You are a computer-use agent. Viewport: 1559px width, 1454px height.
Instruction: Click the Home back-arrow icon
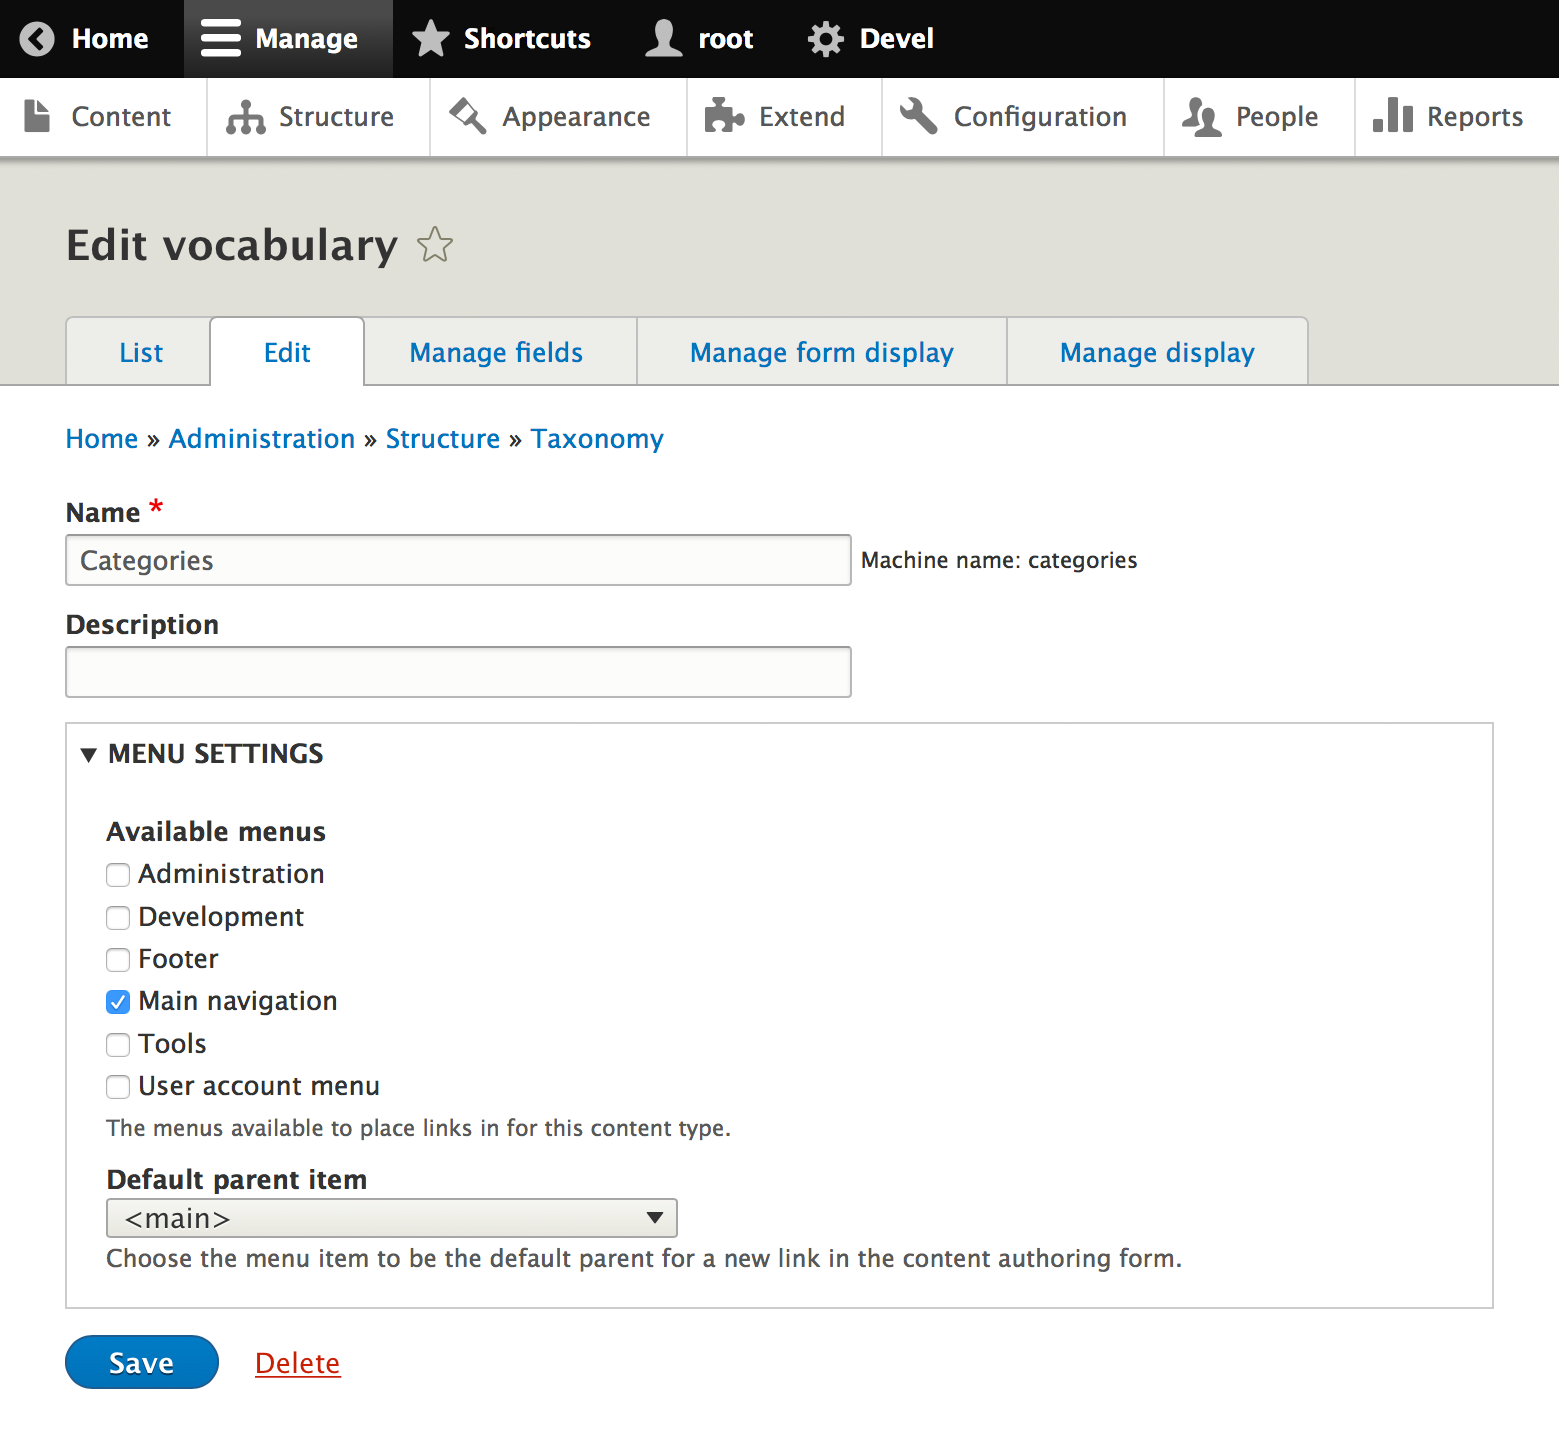[37, 39]
